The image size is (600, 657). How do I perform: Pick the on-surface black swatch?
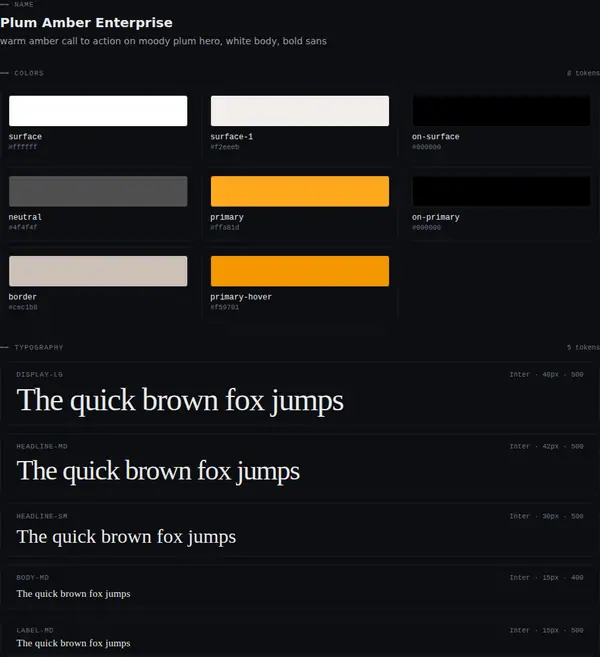coord(502,111)
